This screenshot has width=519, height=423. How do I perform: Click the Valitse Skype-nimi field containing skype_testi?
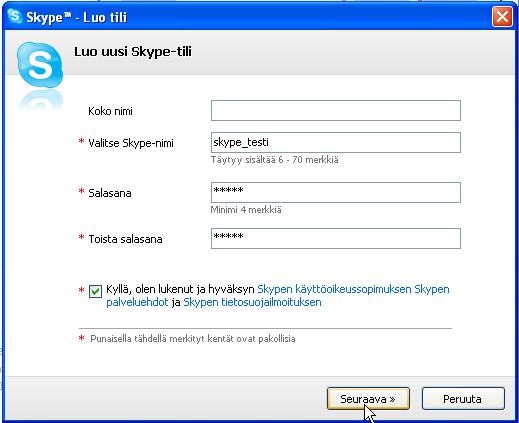[x=336, y=142]
